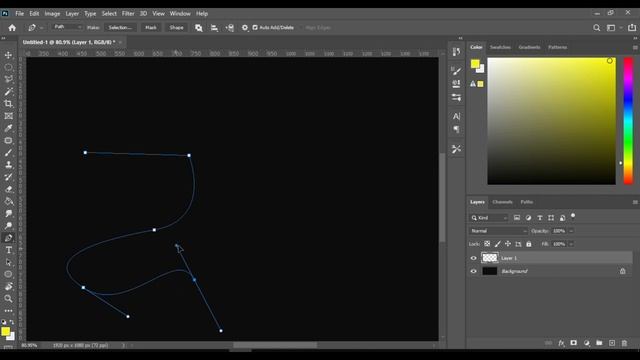The height and width of the screenshot is (360, 640).
Task: Add a layer style with the fx button
Action: 561,343
